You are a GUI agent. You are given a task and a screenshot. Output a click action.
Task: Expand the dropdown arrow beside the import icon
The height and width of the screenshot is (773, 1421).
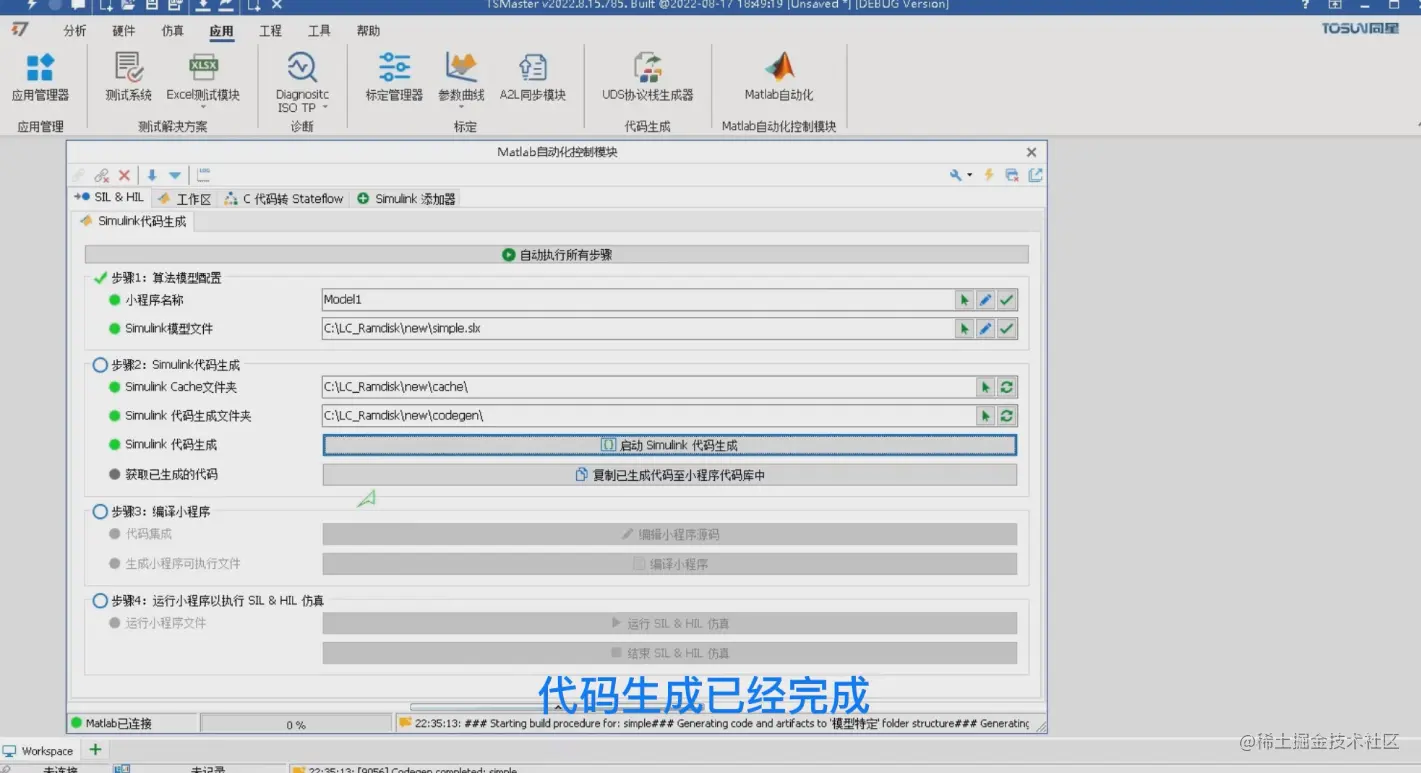[x=175, y=176]
